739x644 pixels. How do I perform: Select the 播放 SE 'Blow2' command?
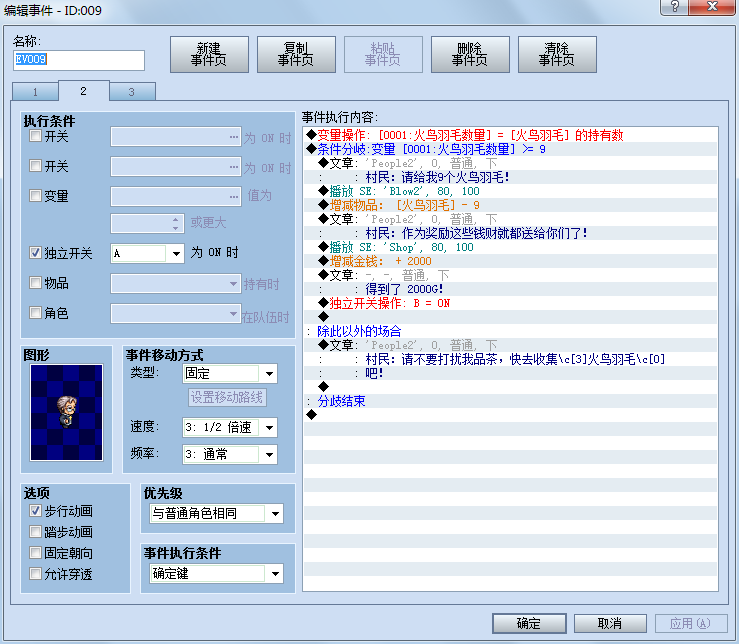click(x=511, y=191)
